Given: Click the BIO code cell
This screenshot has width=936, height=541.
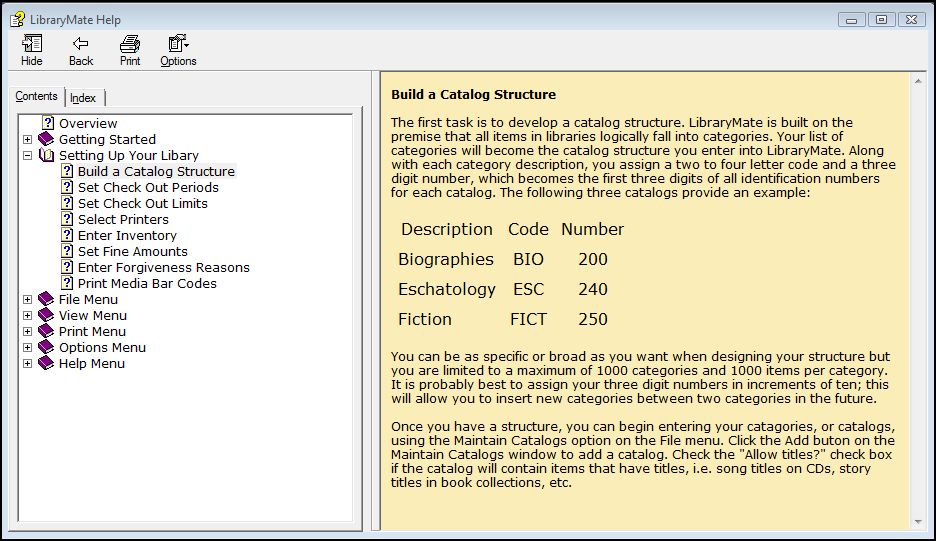Looking at the screenshot, I should 528,259.
